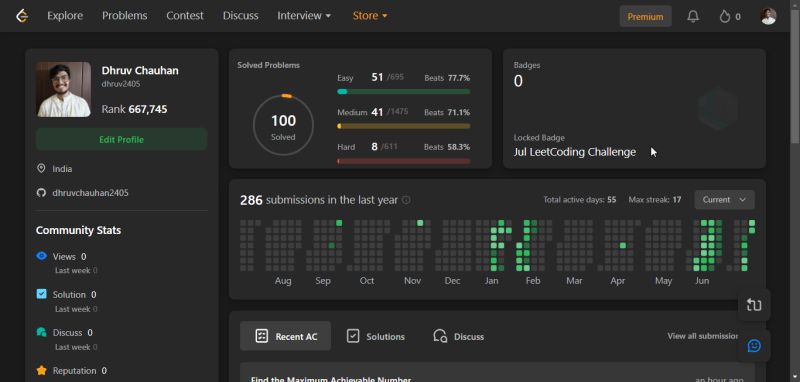Click Dhruv Chauhan's profile photo
Viewport: 800px width, 382px height.
pos(64,89)
